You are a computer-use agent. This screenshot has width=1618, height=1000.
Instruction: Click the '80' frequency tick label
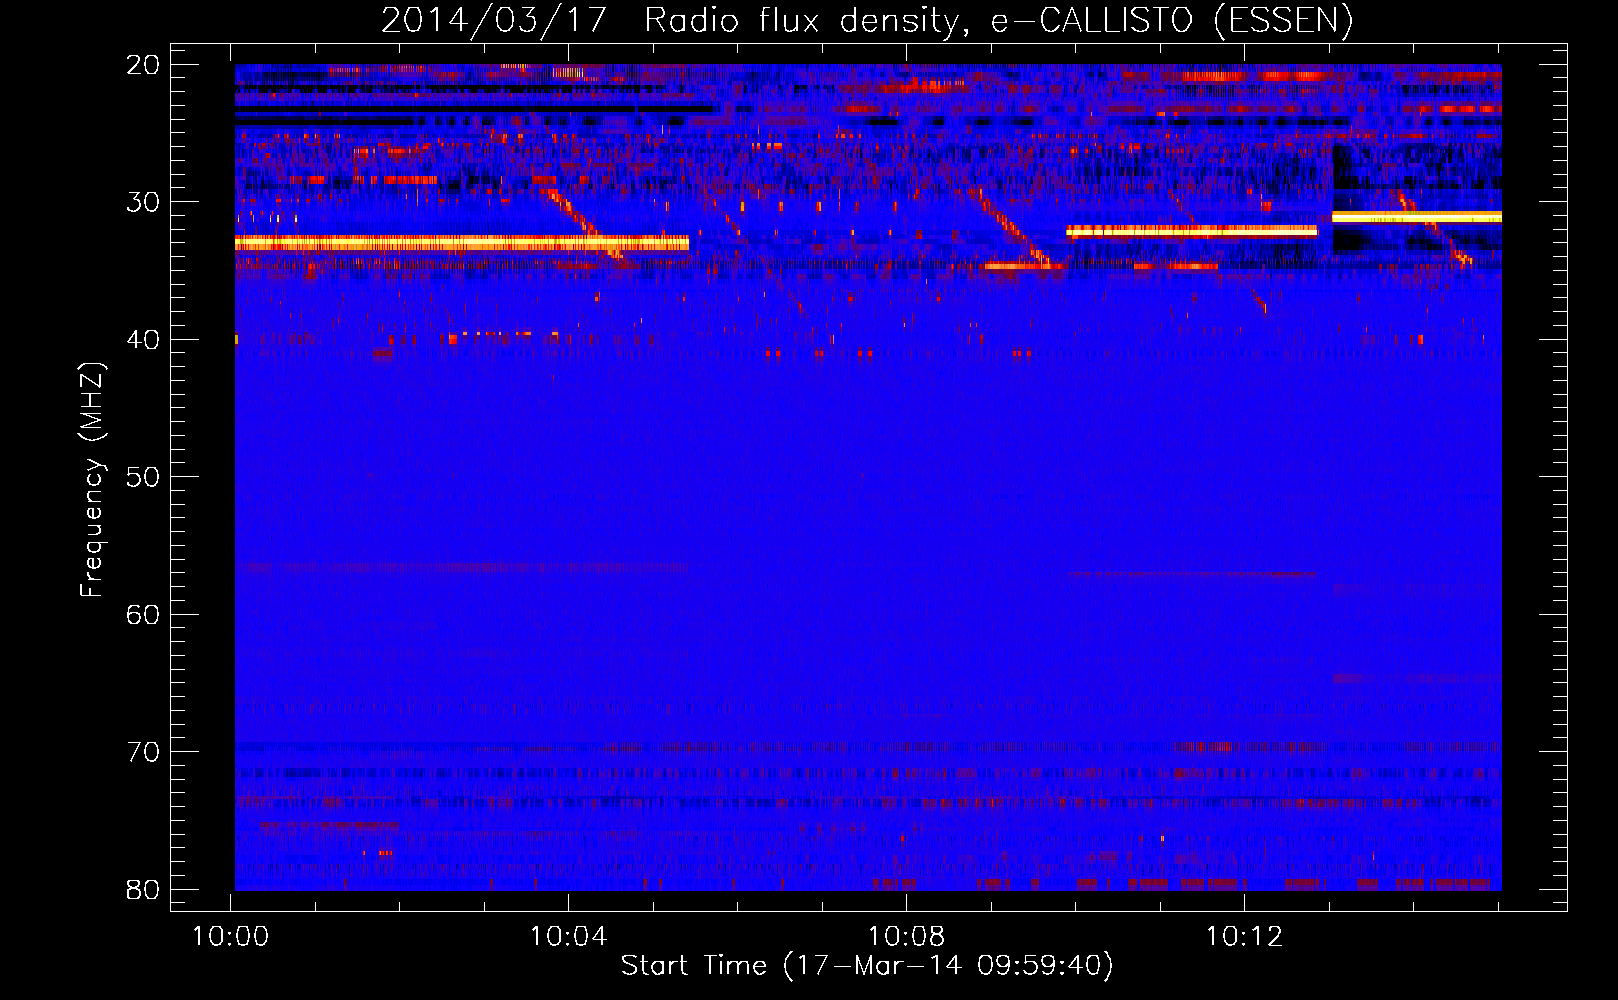(x=143, y=890)
